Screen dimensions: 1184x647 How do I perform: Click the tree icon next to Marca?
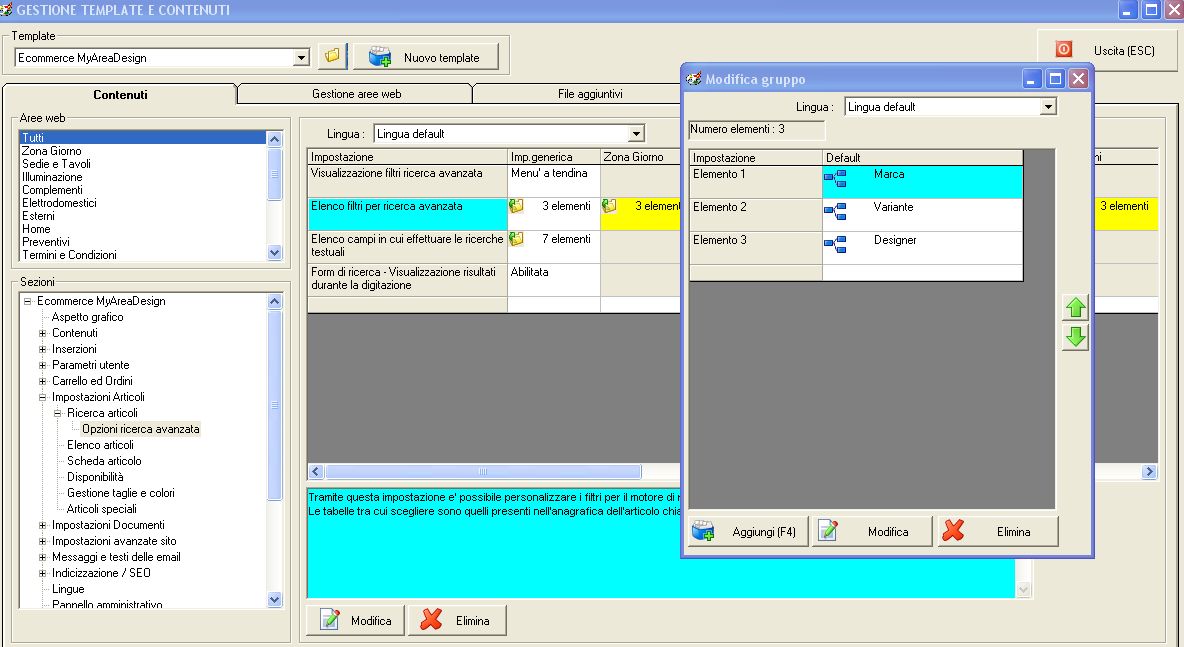(835, 179)
